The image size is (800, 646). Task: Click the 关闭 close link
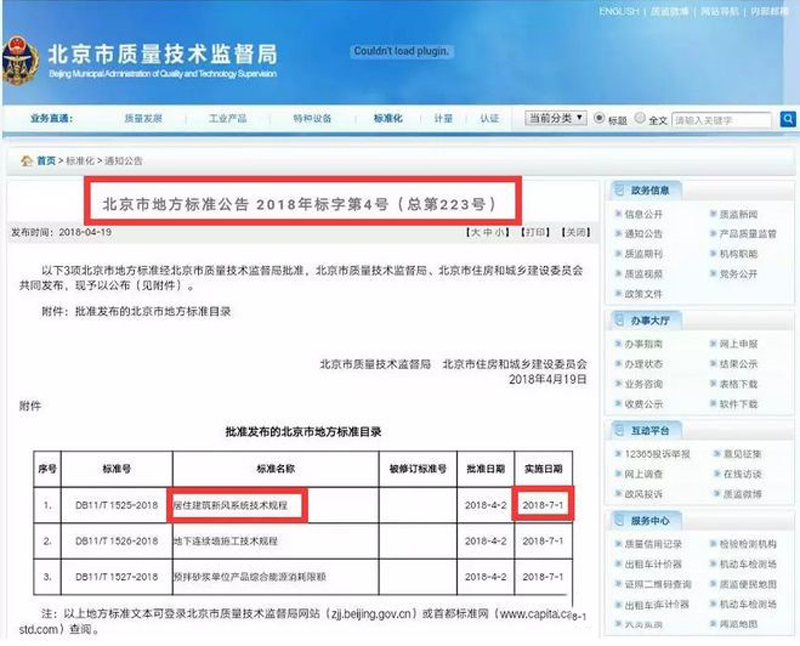pyautogui.click(x=574, y=232)
